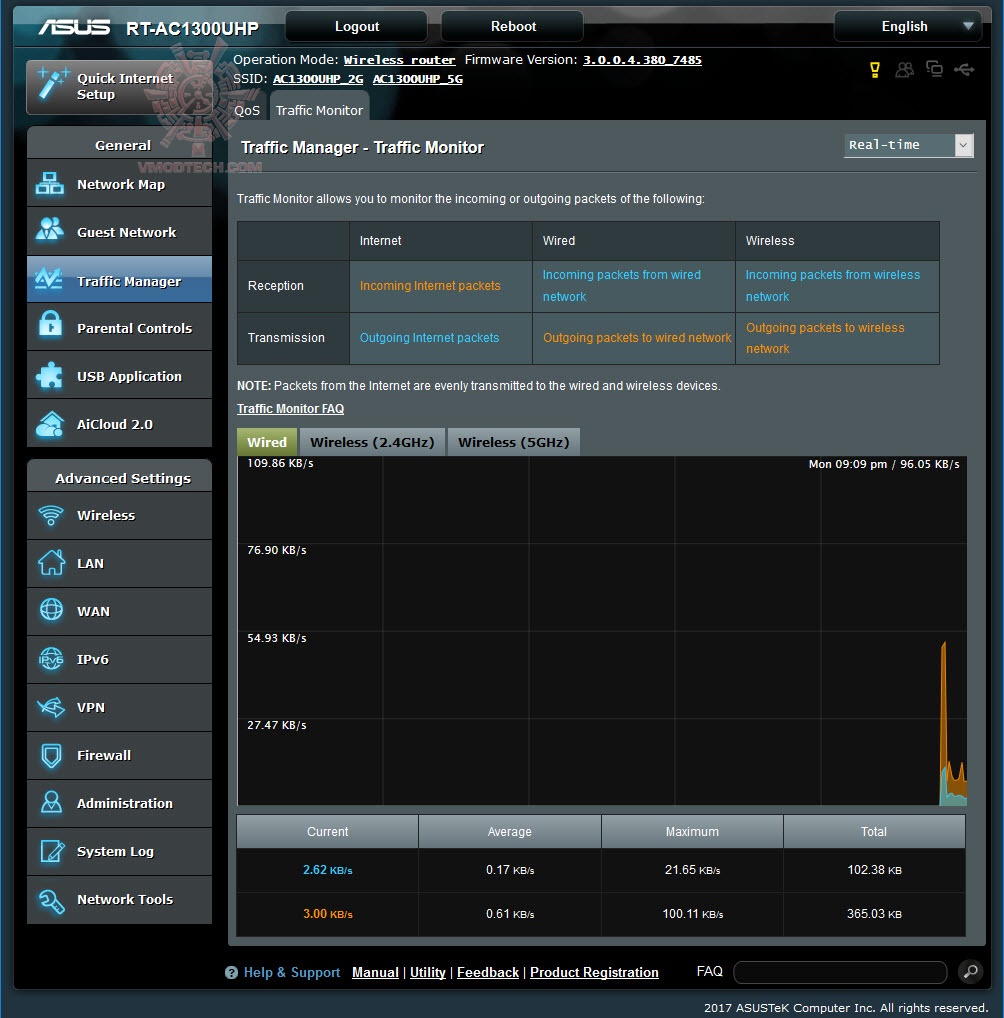This screenshot has width=1004, height=1018.
Task: Click the total value 102.38 KB
Action: click(874, 869)
